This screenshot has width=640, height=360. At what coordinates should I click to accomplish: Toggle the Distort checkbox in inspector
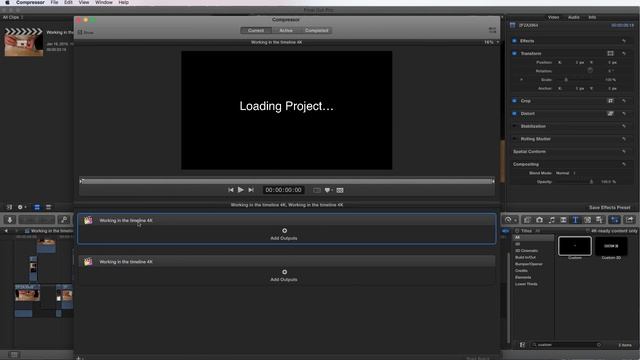tap(514, 113)
